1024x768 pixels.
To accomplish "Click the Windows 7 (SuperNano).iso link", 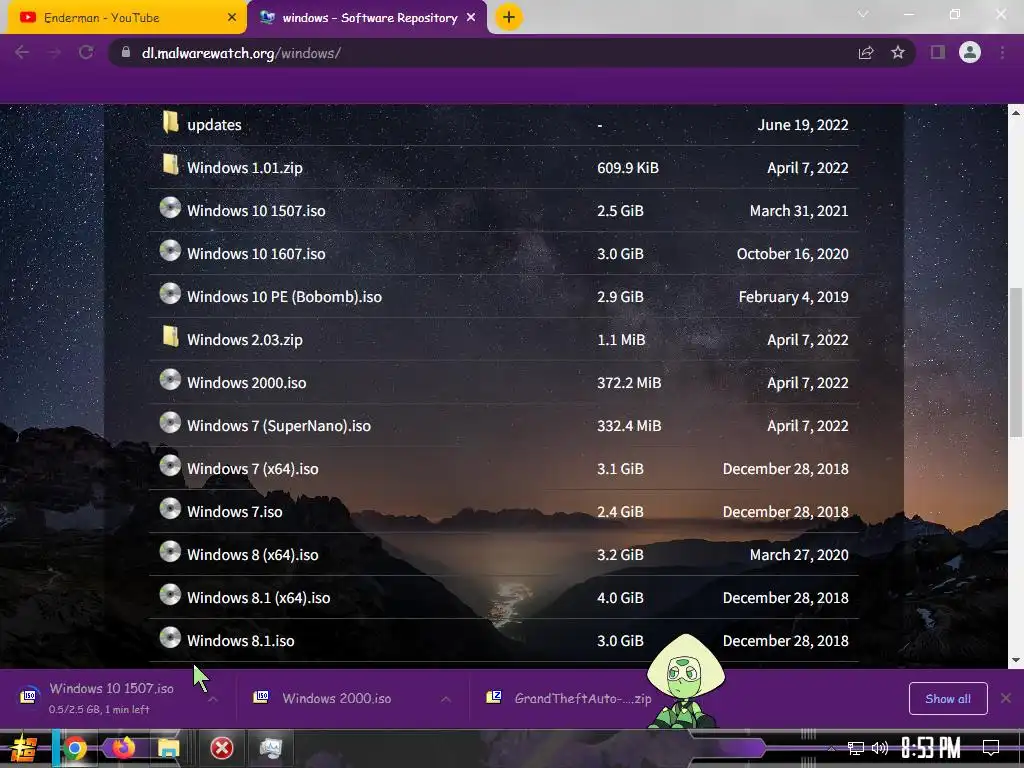I will coord(279,426).
